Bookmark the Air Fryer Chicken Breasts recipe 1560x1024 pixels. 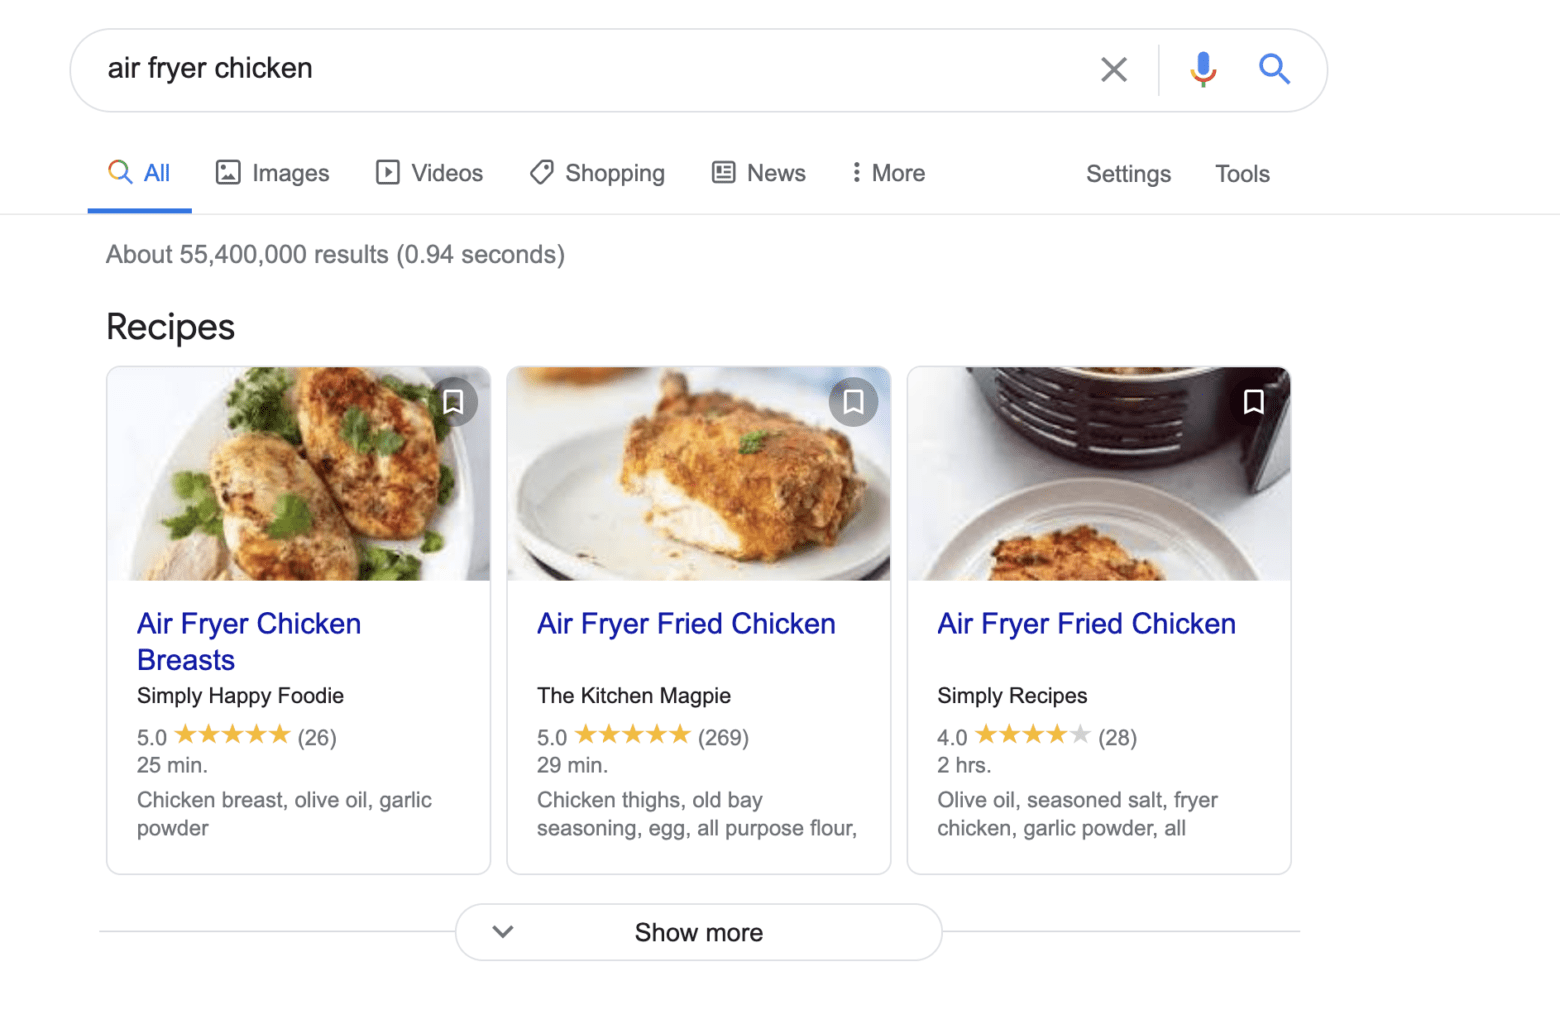pyautogui.click(x=453, y=402)
